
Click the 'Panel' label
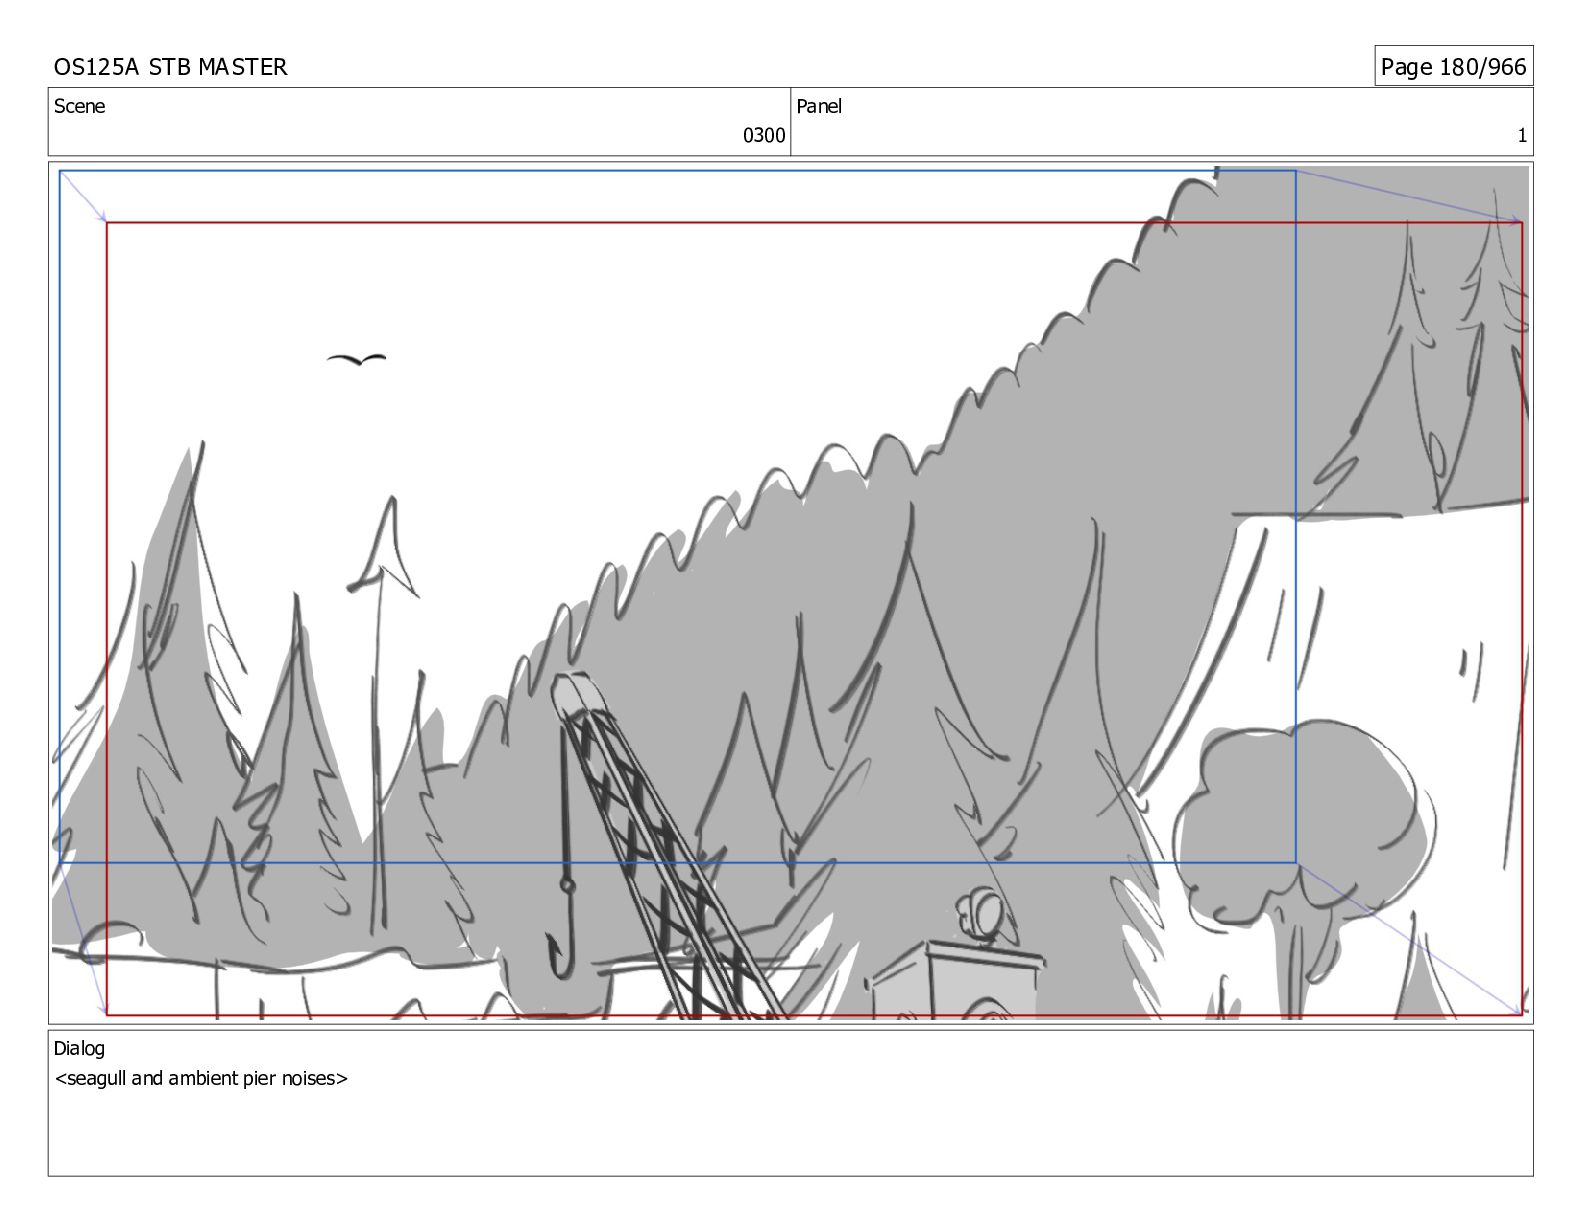(819, 106)
